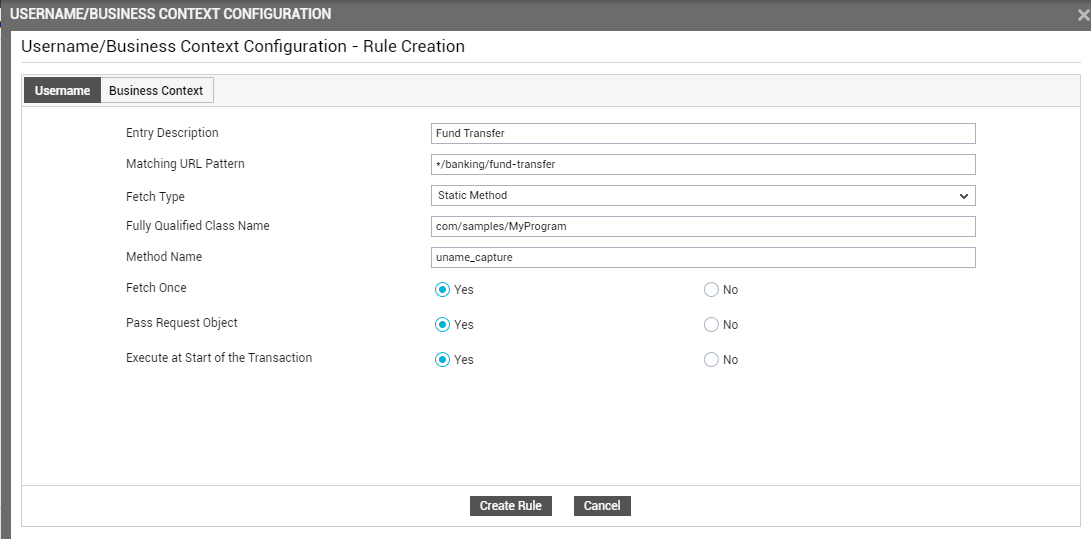Click the 'Matching URL Pattern' label

(185, 164)
